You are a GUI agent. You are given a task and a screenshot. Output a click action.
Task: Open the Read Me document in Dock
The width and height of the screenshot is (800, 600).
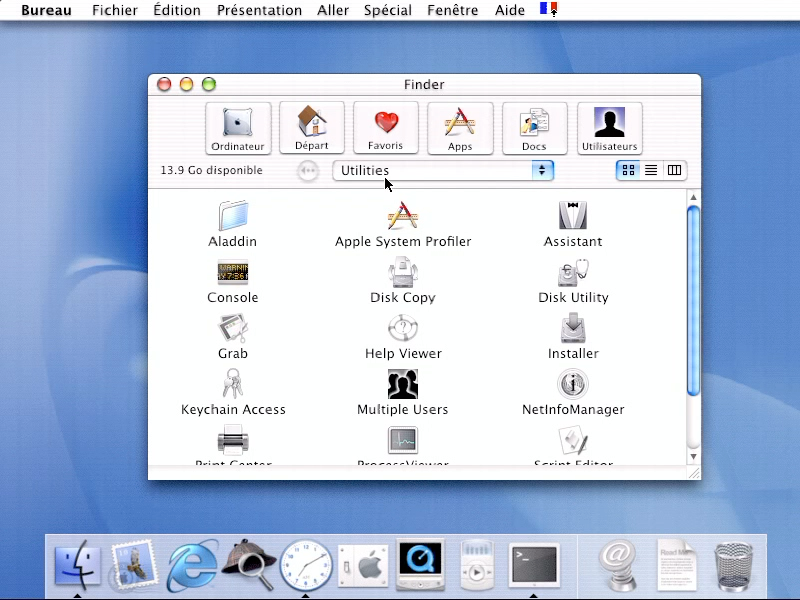click(677, 565)
